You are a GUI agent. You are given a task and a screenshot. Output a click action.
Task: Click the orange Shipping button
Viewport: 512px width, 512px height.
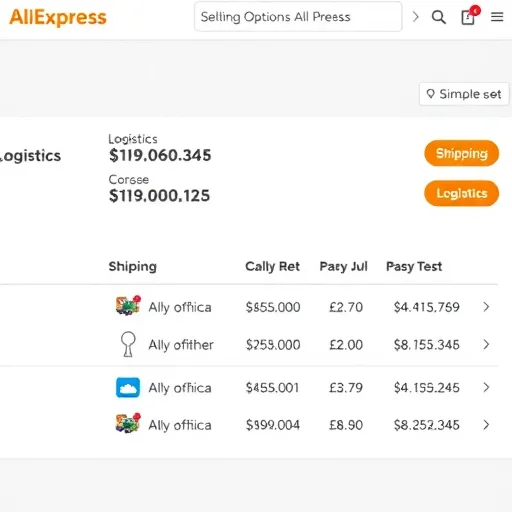[x=462, y=153]
